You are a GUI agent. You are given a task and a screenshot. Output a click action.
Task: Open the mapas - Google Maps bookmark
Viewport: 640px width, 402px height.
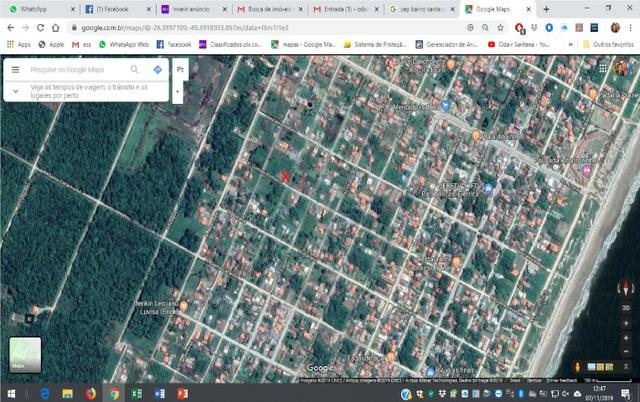[303, 44]
